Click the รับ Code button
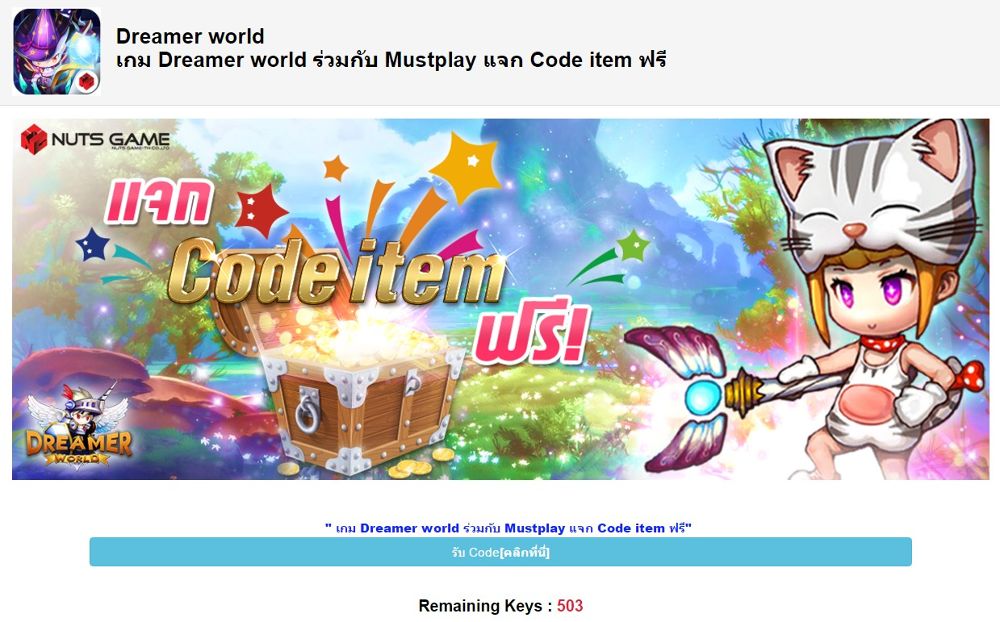This screenshot has width=1000, height=622. point(500,552)
